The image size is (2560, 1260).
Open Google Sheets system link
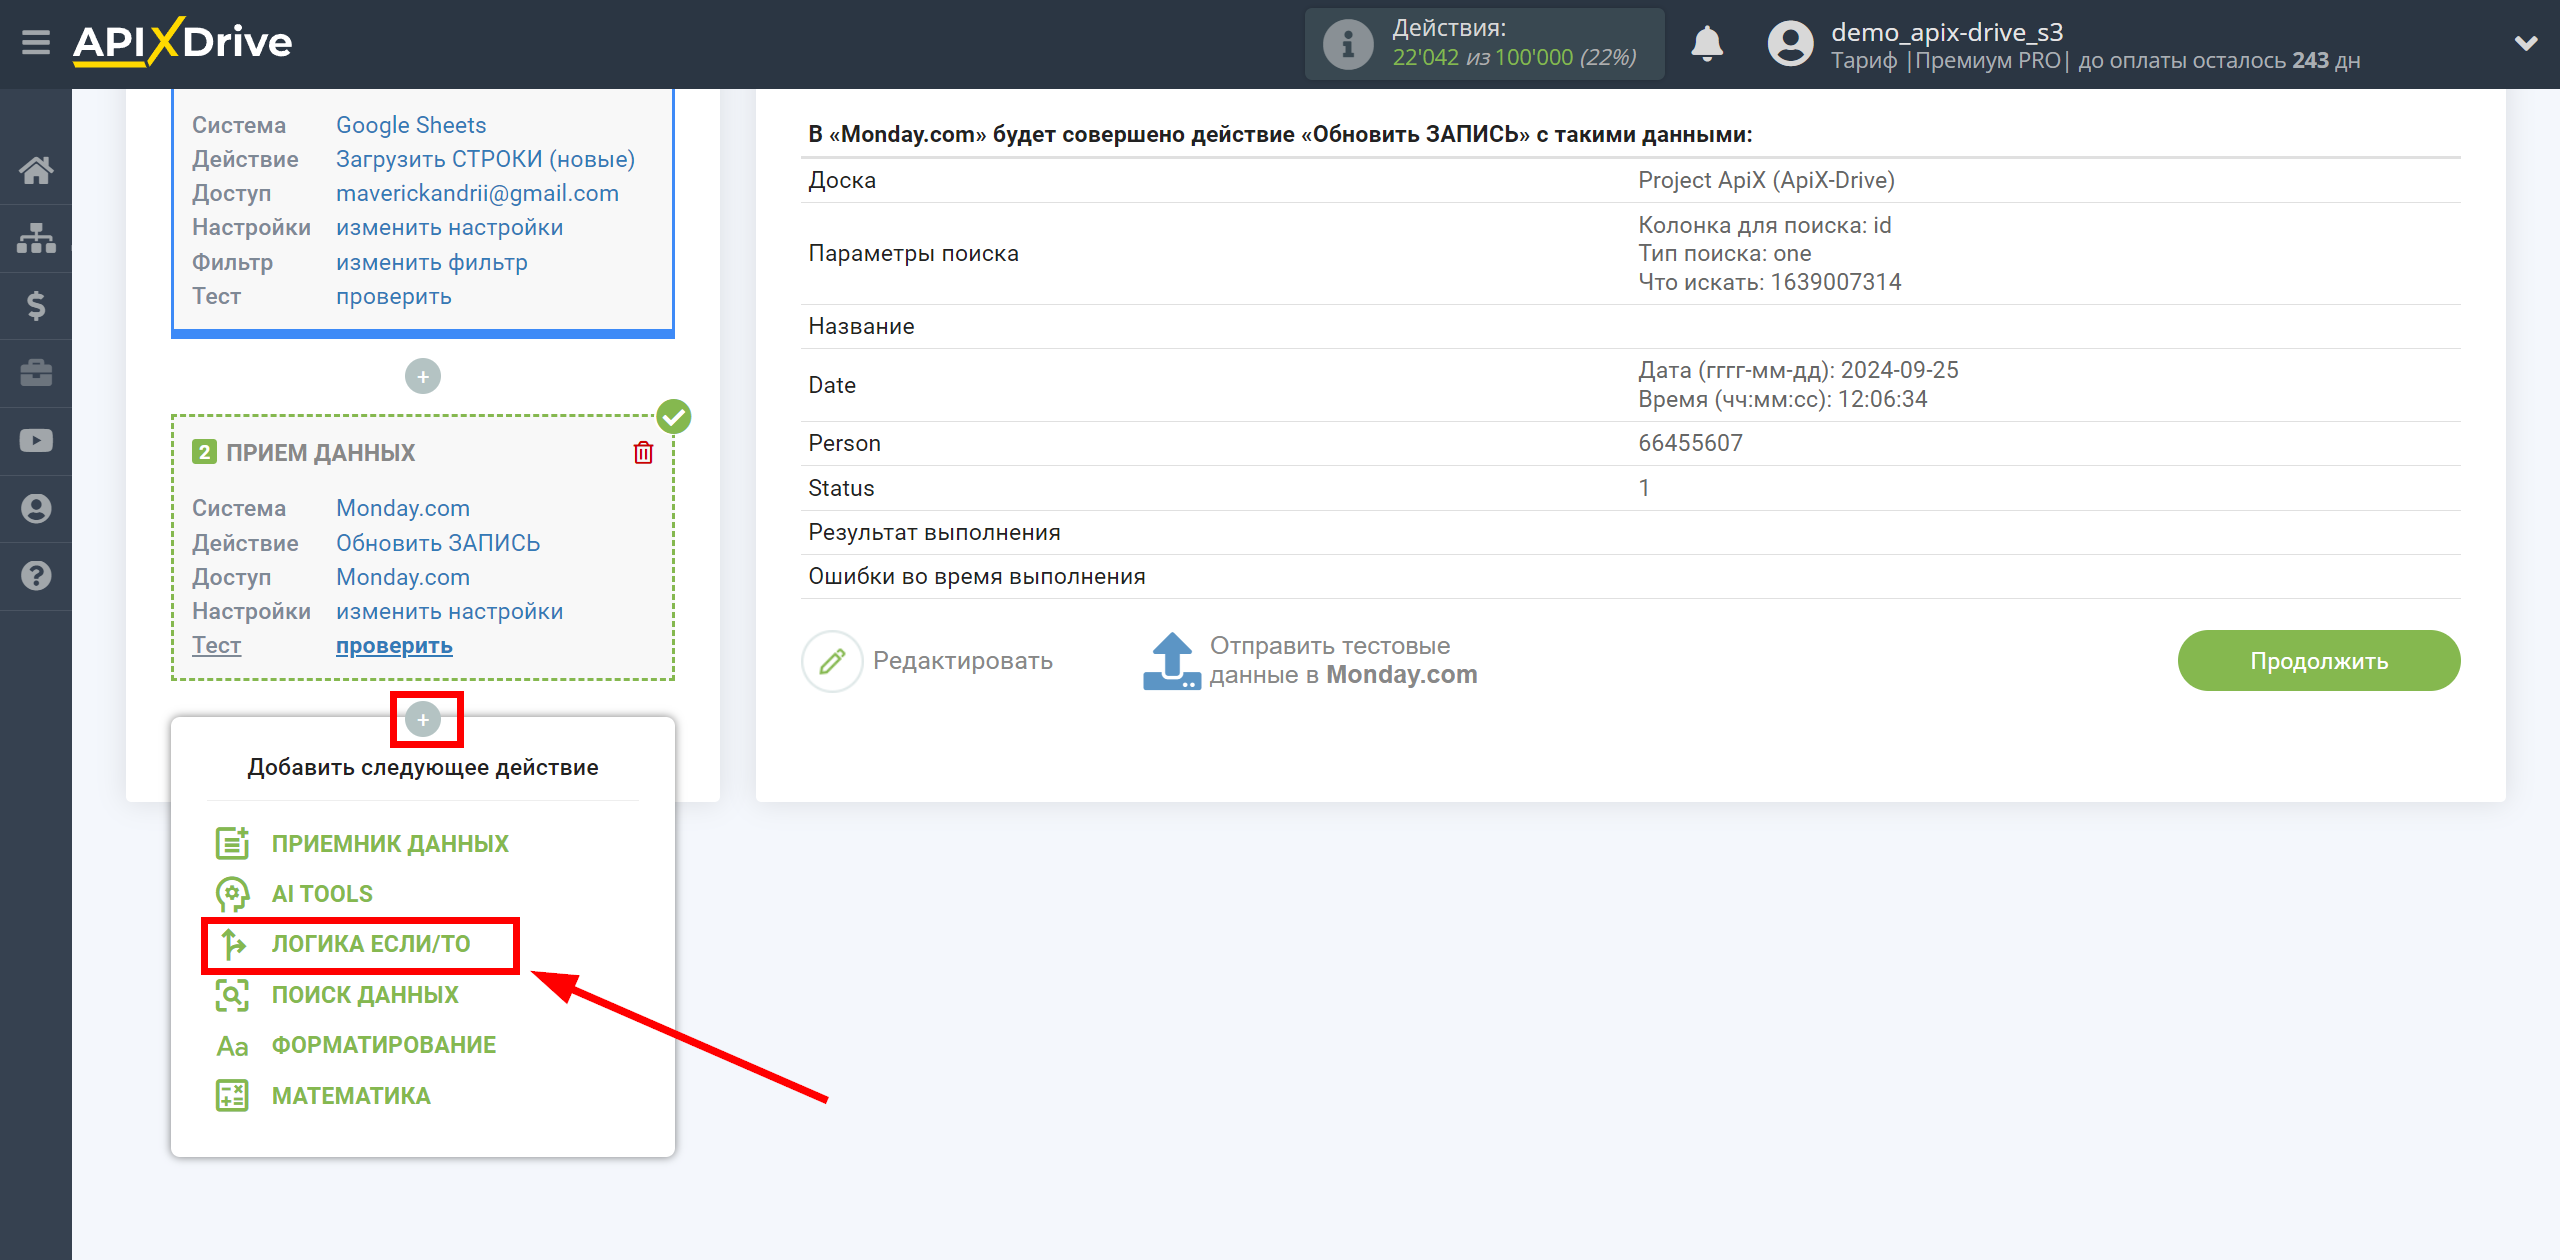point(411,125)
